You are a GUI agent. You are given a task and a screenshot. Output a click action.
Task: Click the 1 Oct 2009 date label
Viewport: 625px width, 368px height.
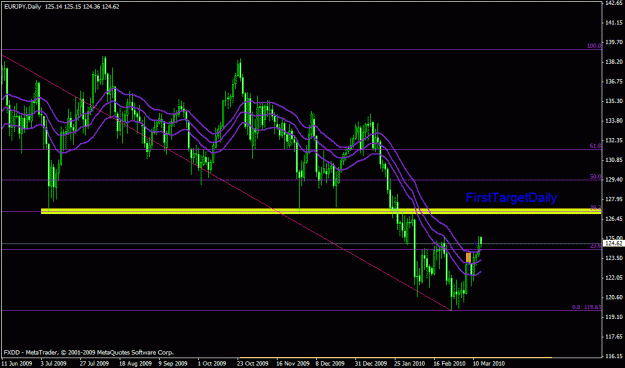212,363
